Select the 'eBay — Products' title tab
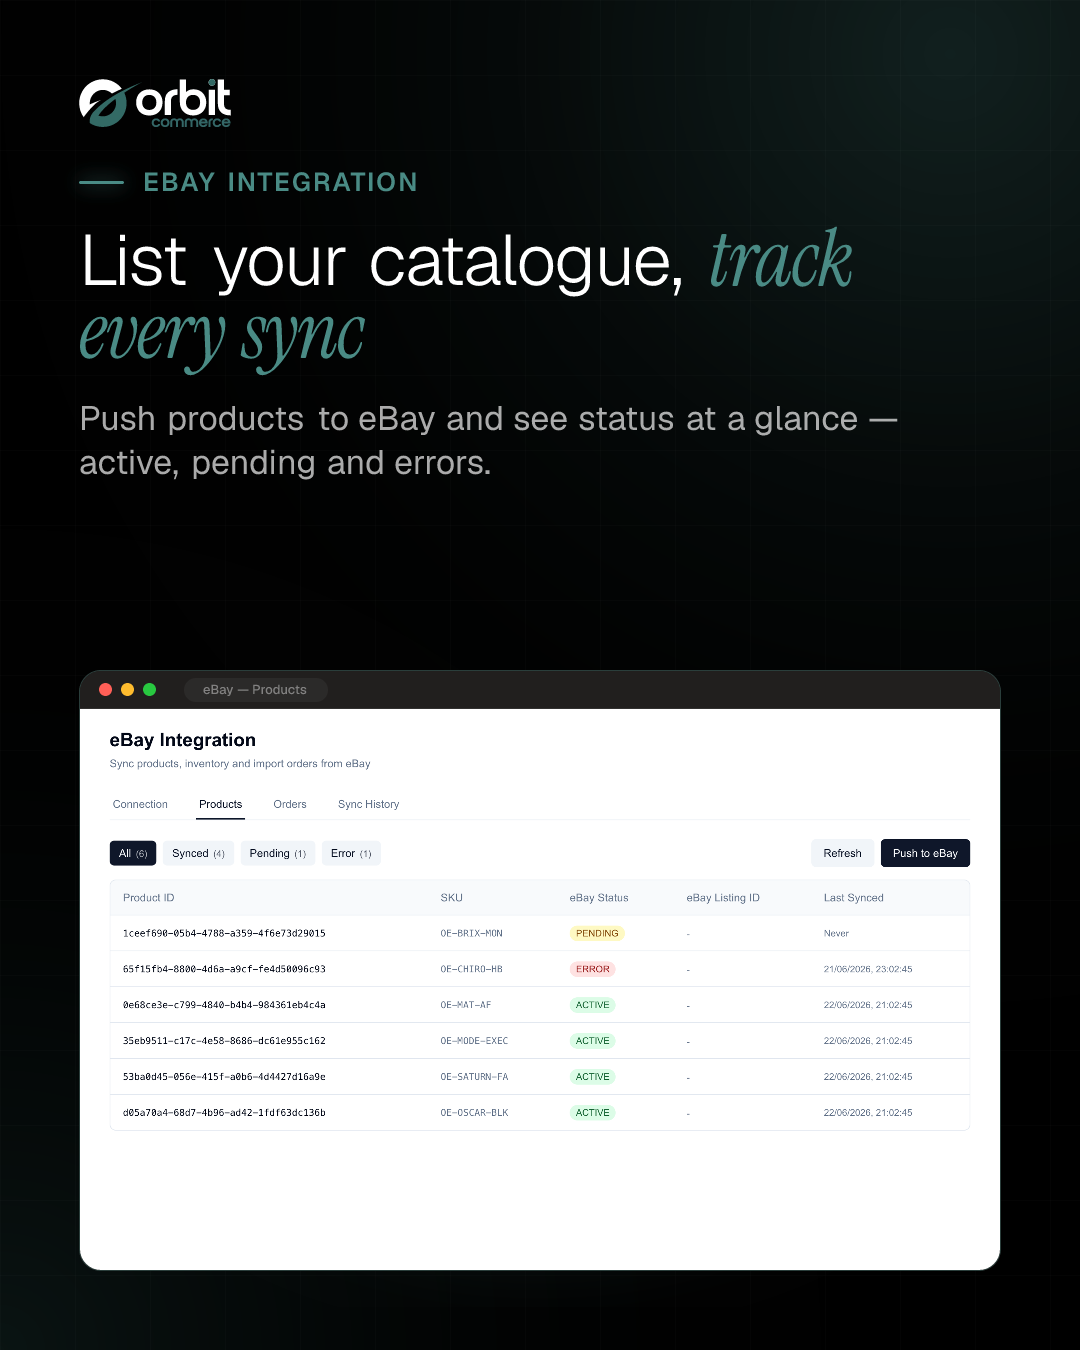The width and height of the screenshot is (1080, 1350). click(255, 690)
